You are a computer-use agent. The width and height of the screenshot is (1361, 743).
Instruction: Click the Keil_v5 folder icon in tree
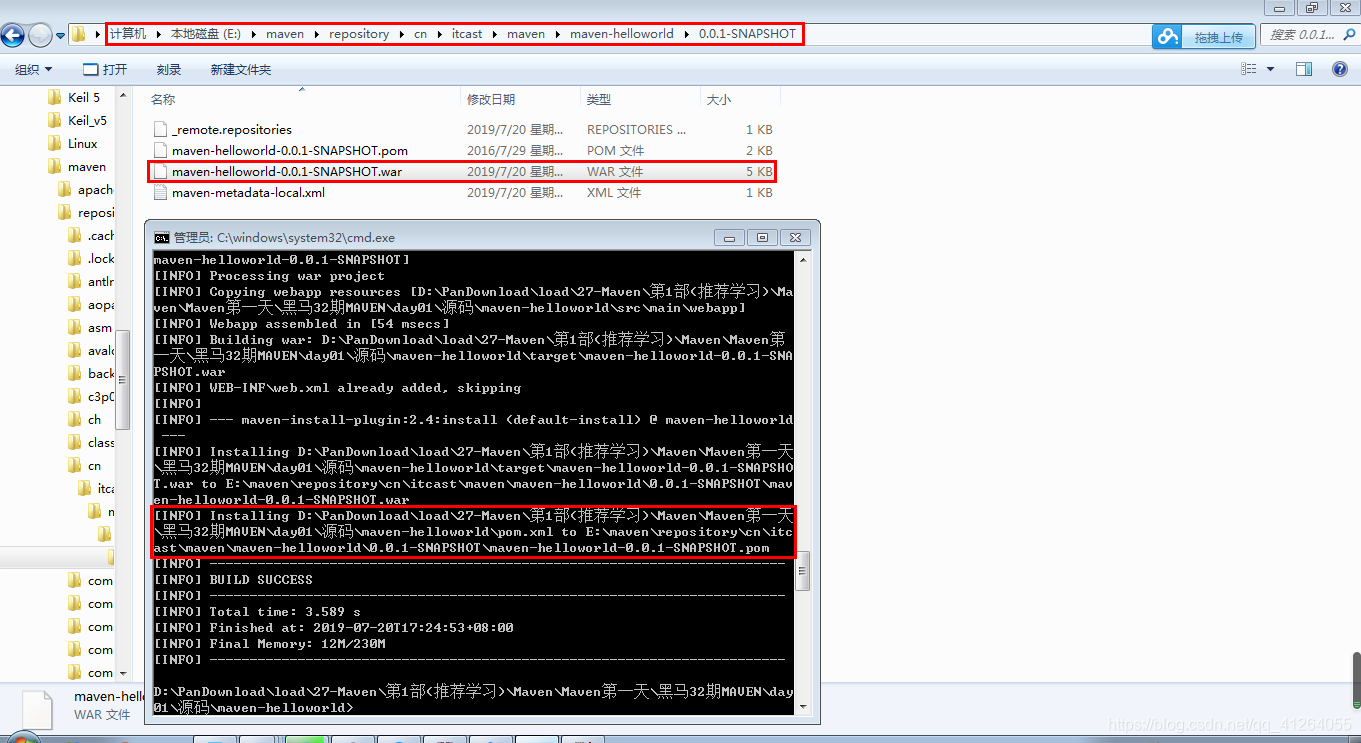(x=55, y=121)
